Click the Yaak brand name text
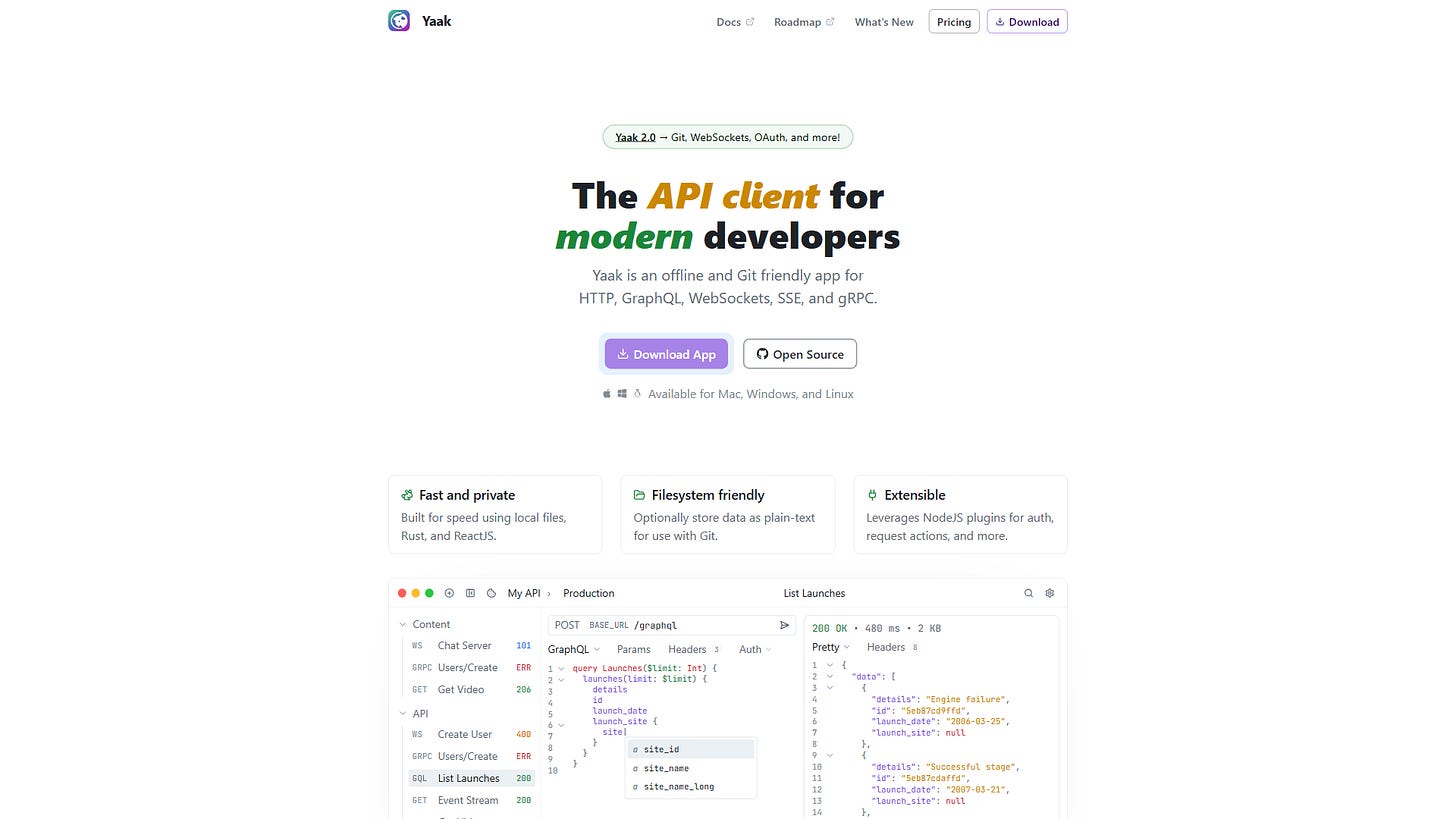 [x=436, y=21]
